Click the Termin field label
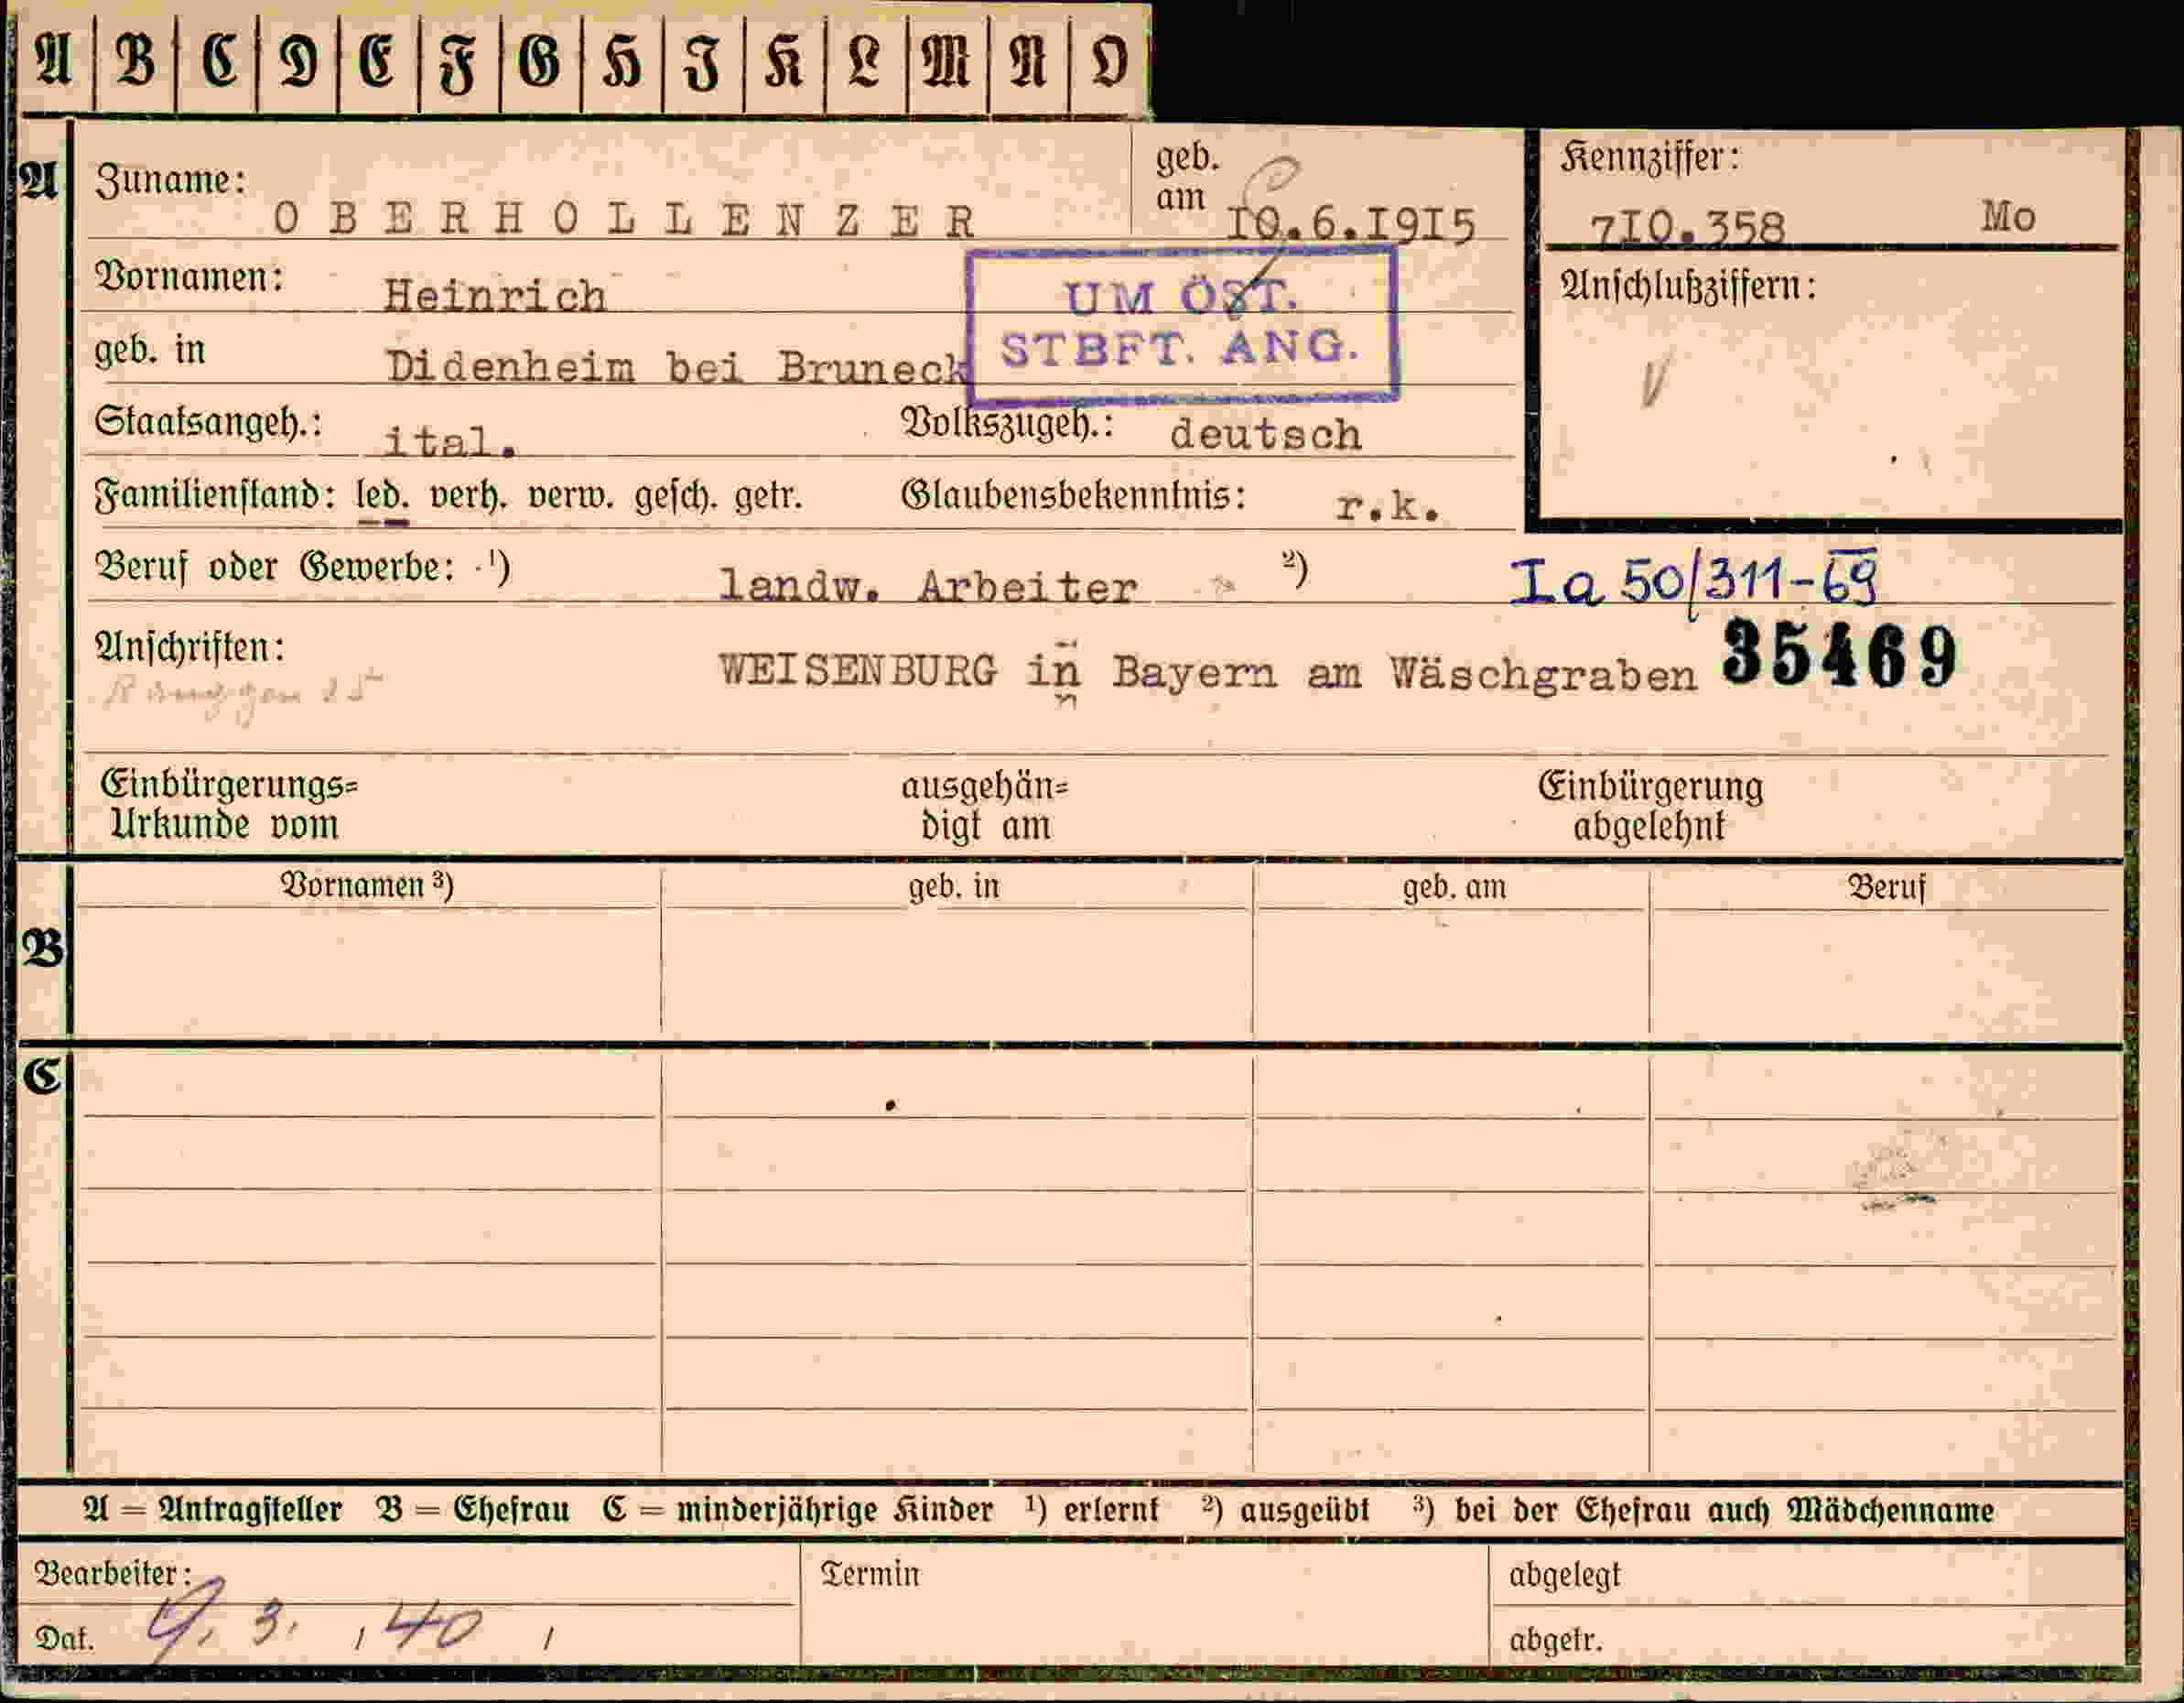 click(x=870, y=1575)
